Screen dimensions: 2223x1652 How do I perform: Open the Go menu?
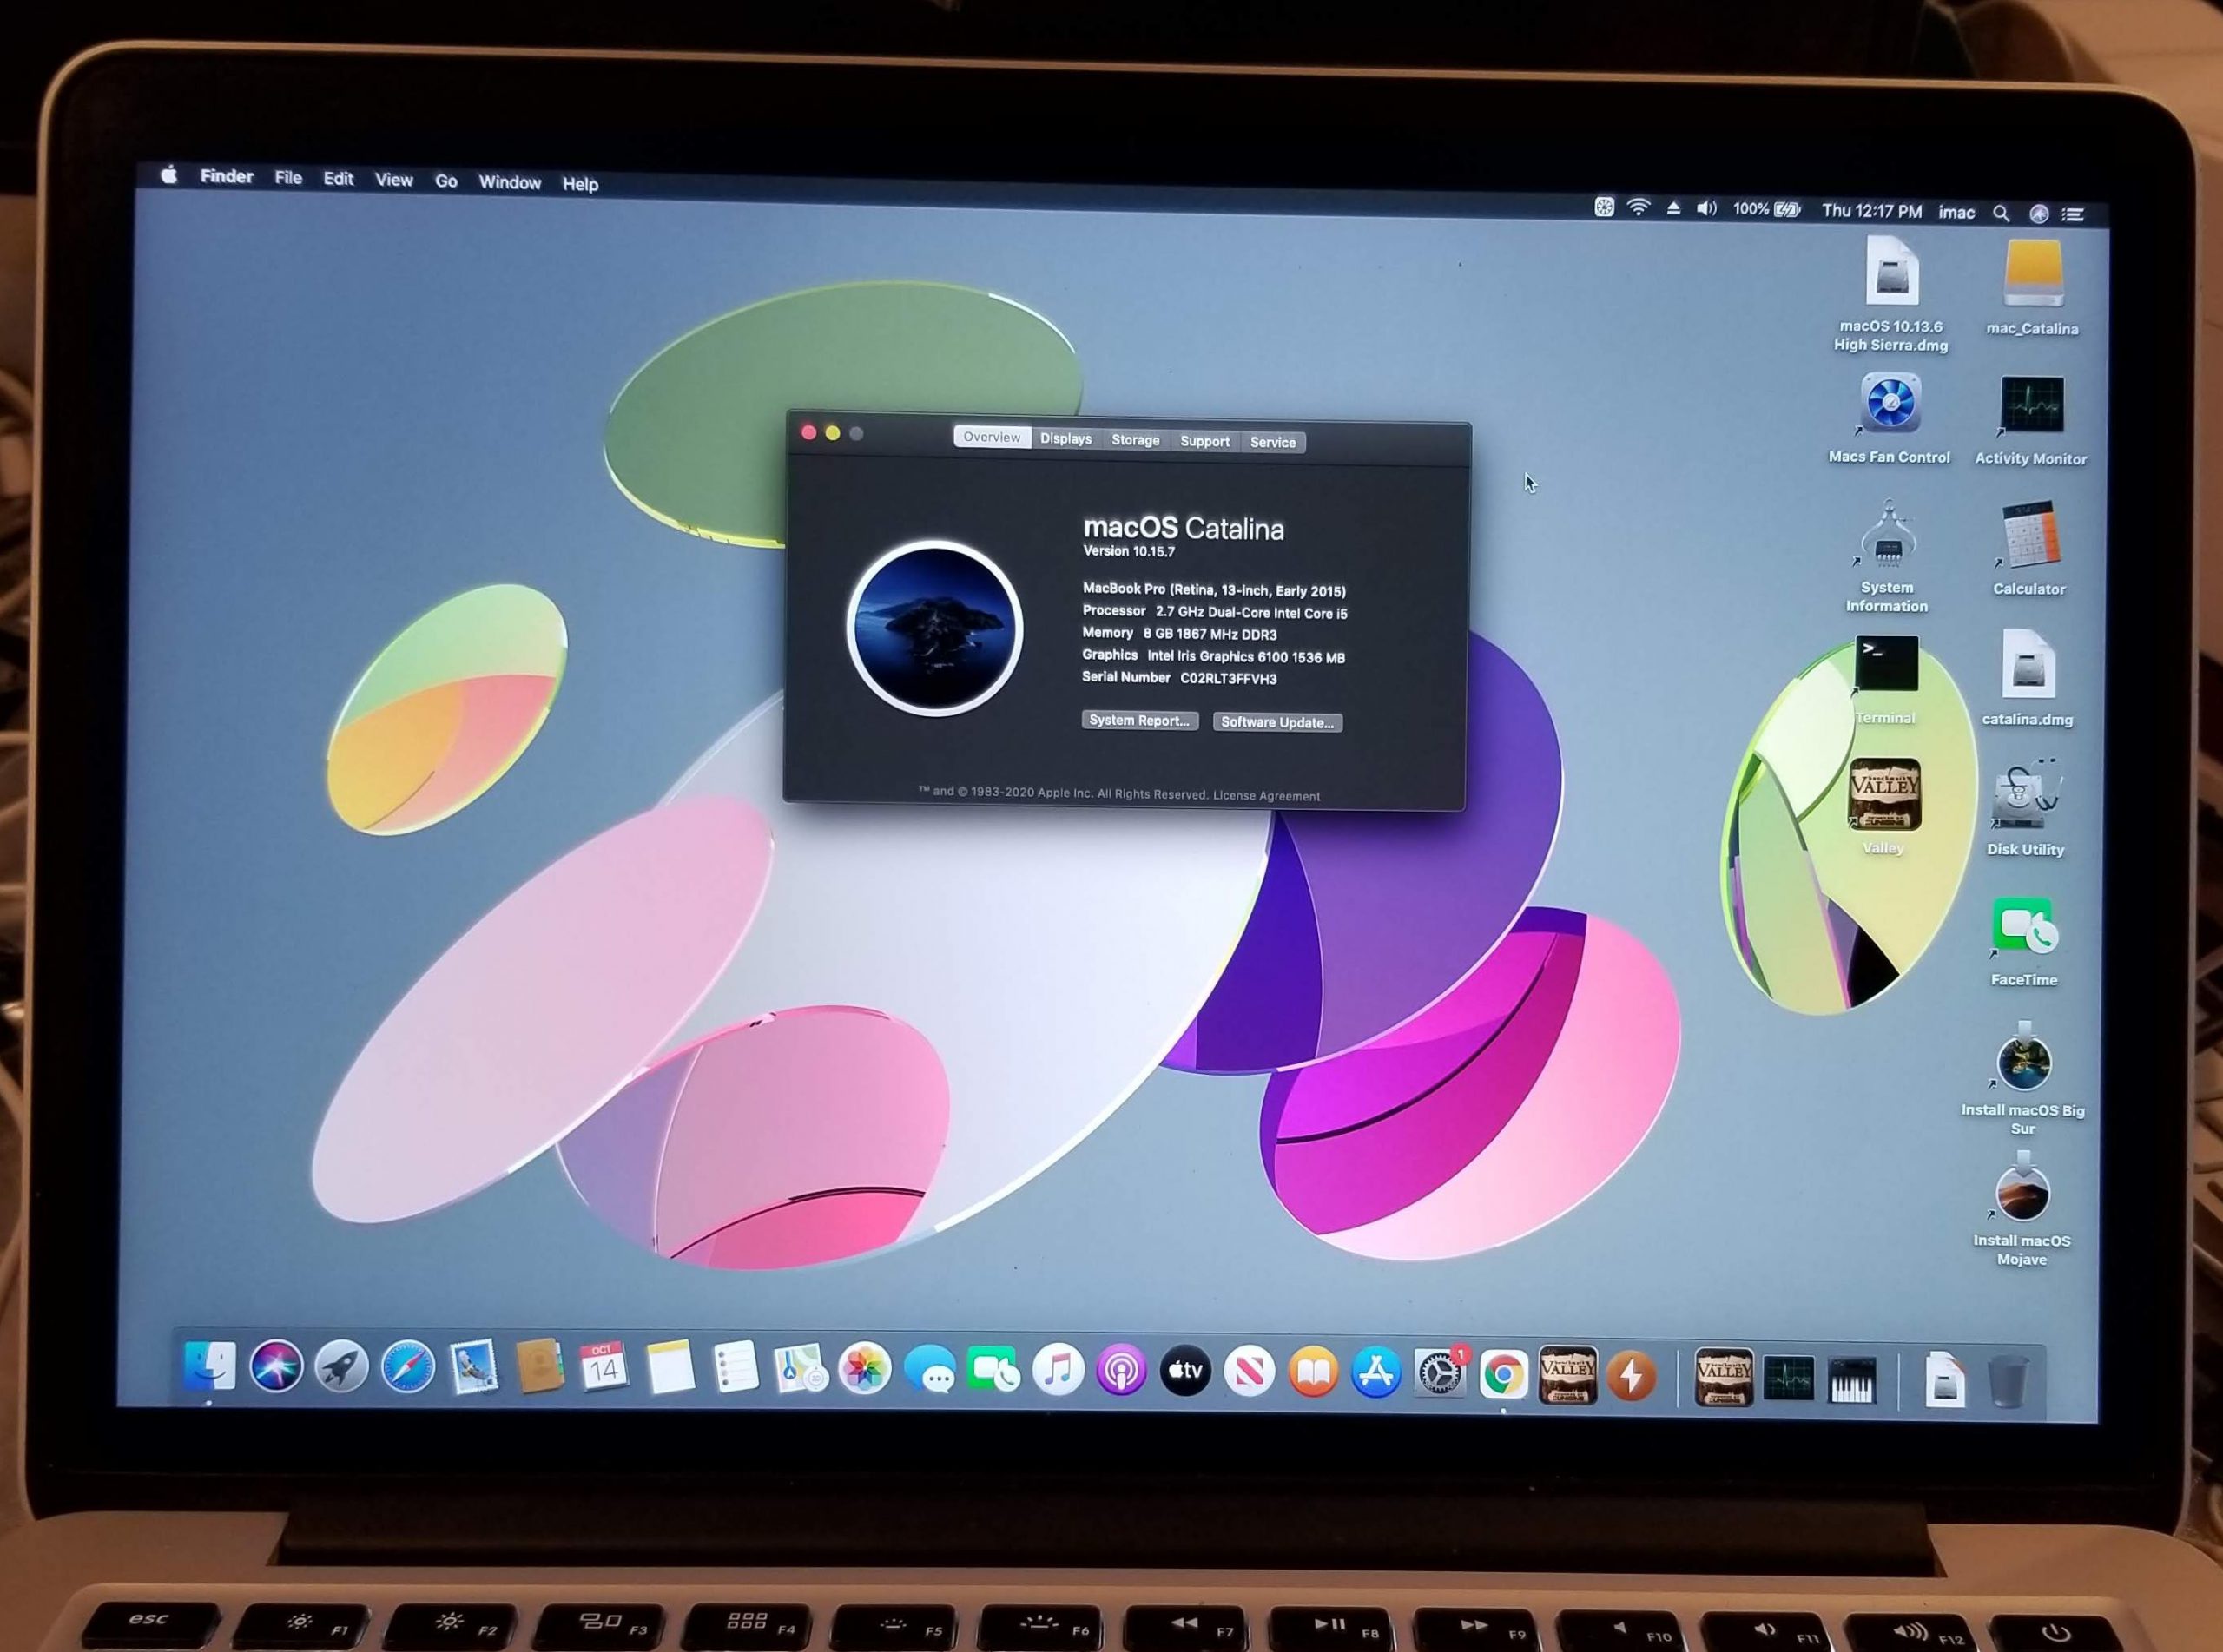(446, 181)
